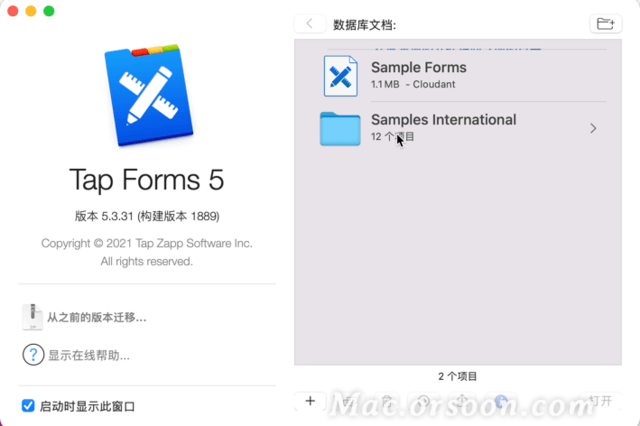Screen dimensions: 640x426
Task: Add a new database document with plus button
Action: click(310, 401)
